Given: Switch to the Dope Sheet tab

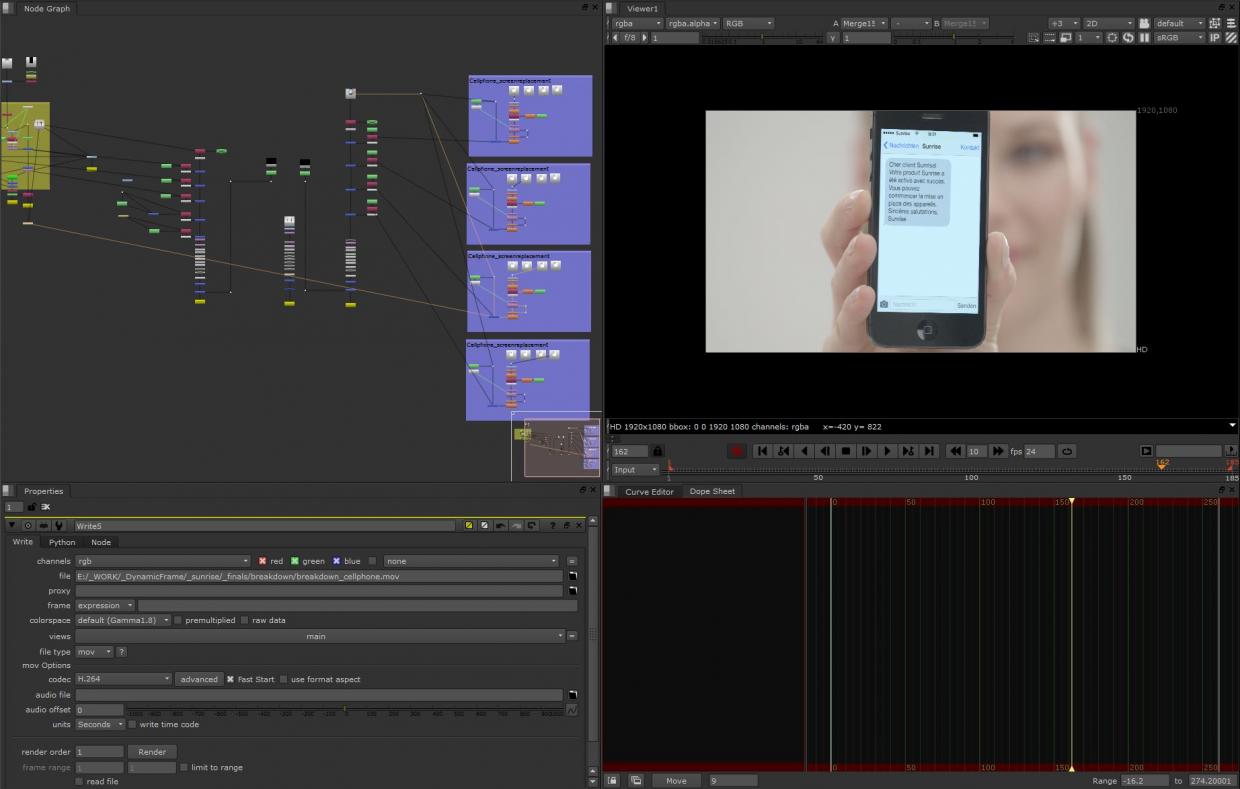Looking at the screenshot, I should 712,491.
